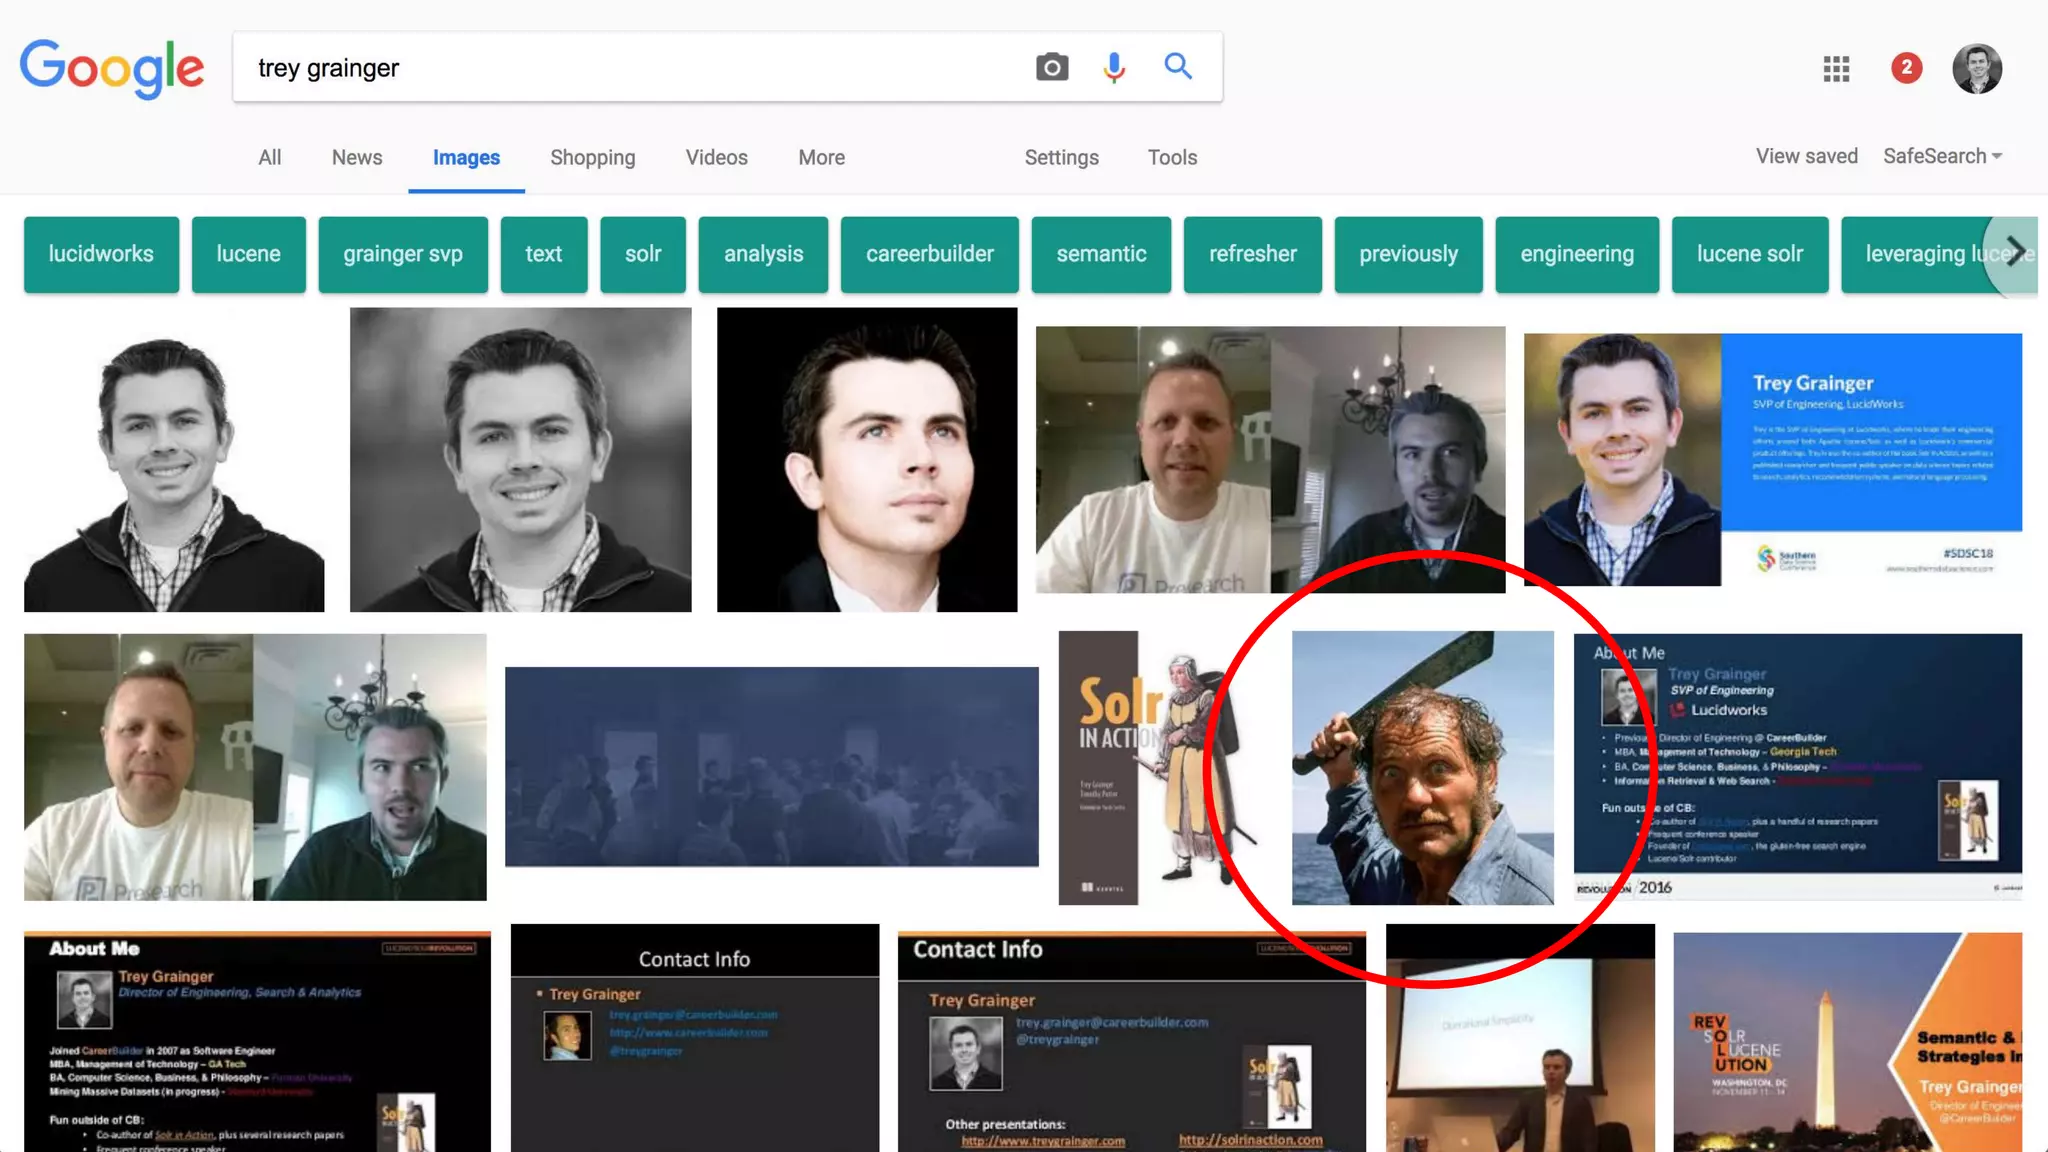Image resolution: width=2048 pixels, height=1152 pixels.
Task: Click the microphone voice search icon
Action: (1114, 67)
